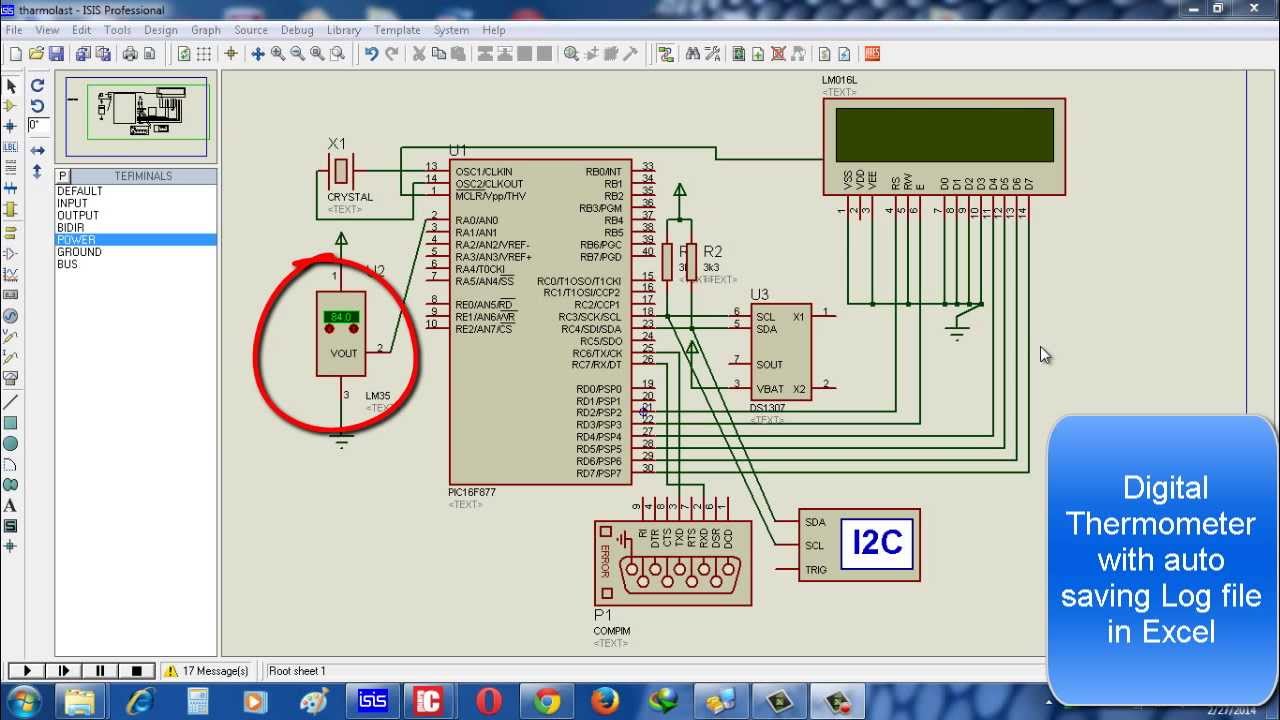
Task: Select BIDIR terminal type
Action: (136, 228)
